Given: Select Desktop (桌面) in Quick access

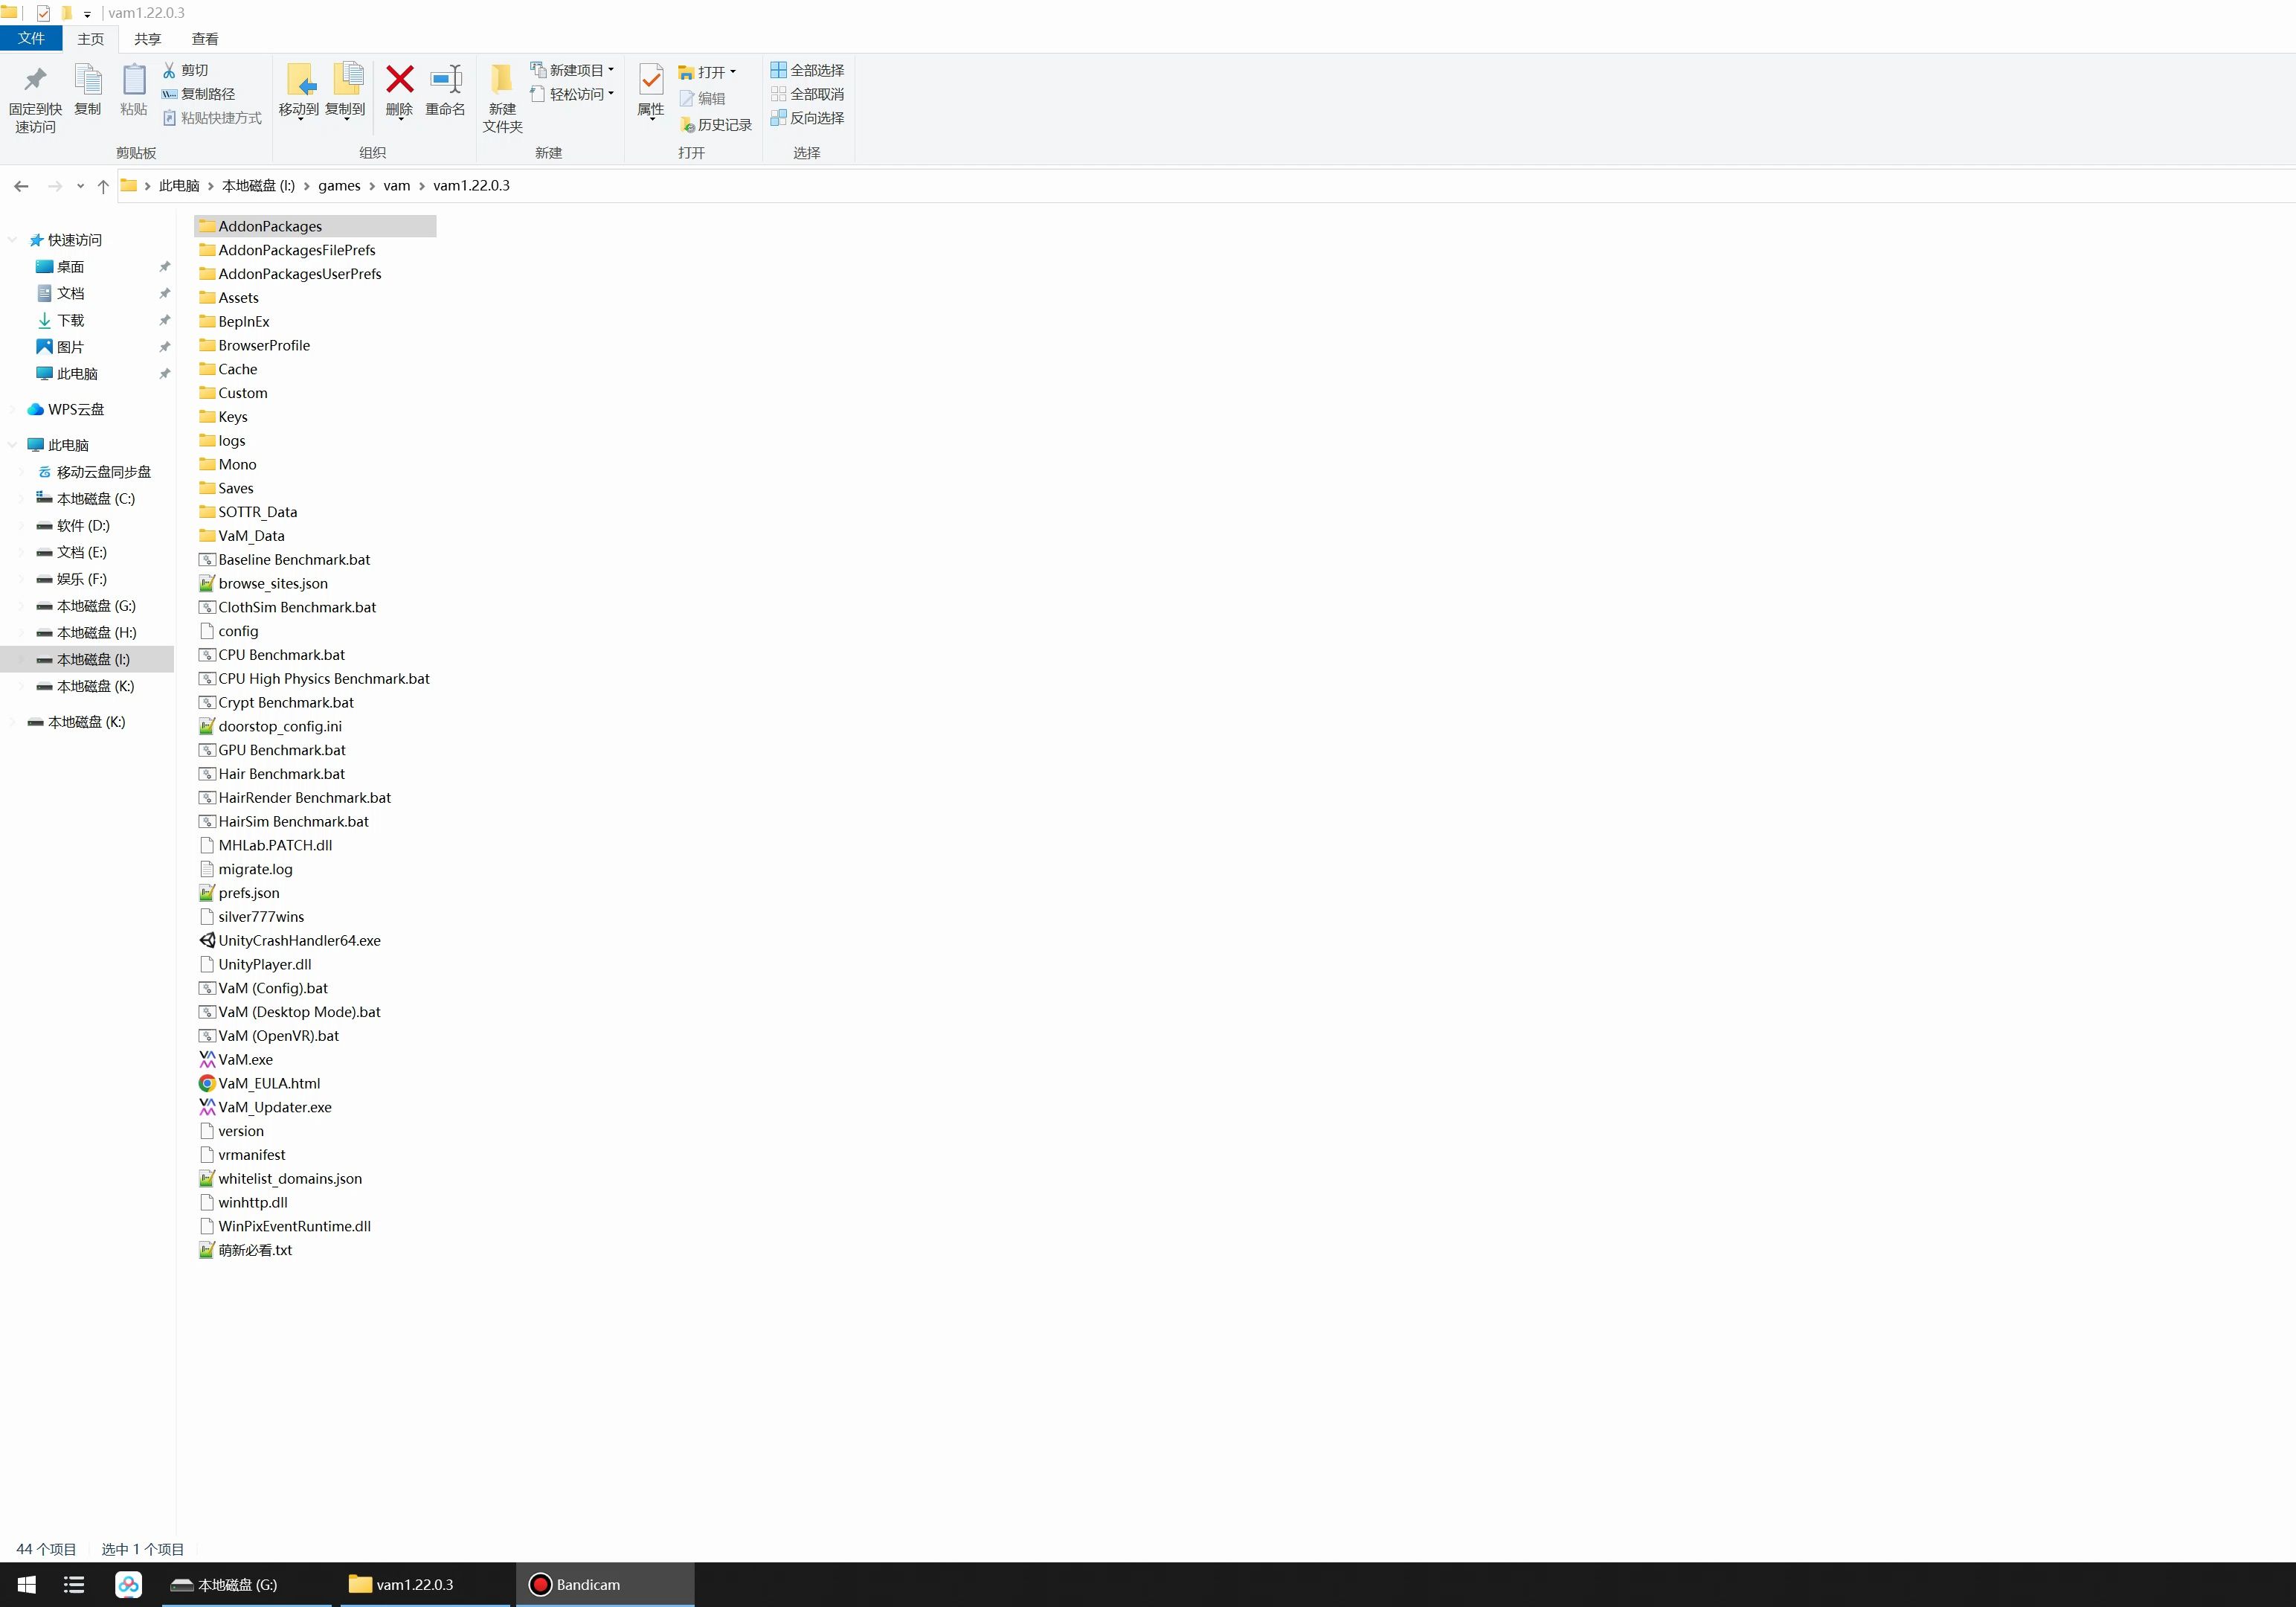Looking at the screenshot, I should click(x=70, y=267).
